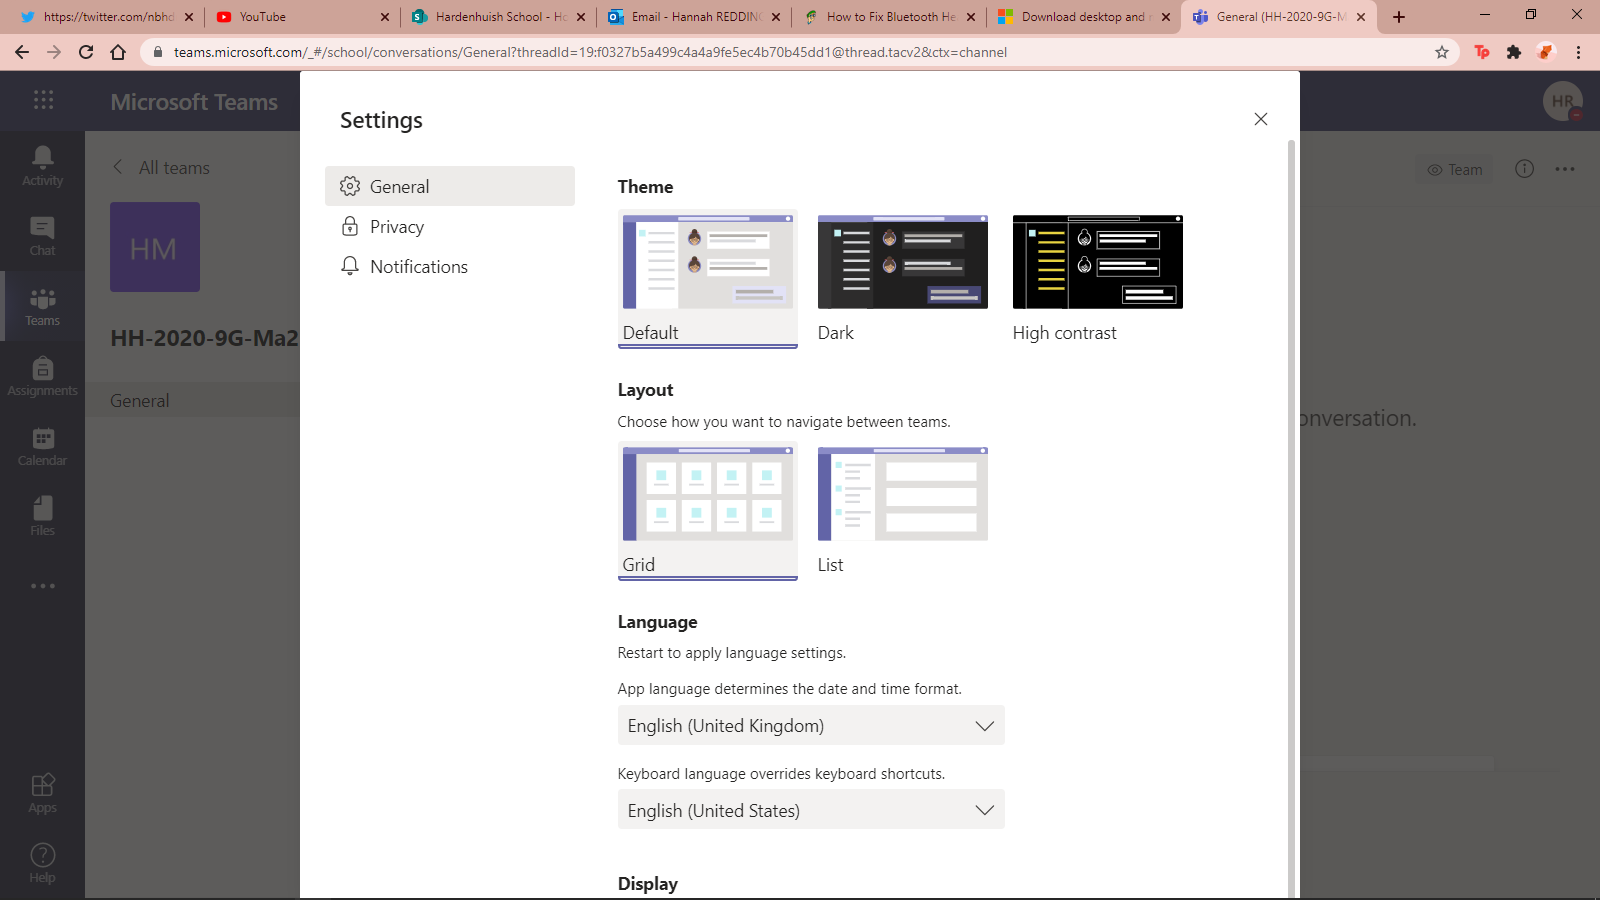This screenshot has width=1600, height=900.
Task: Select the General channel in team list
Action: (192, 400)
